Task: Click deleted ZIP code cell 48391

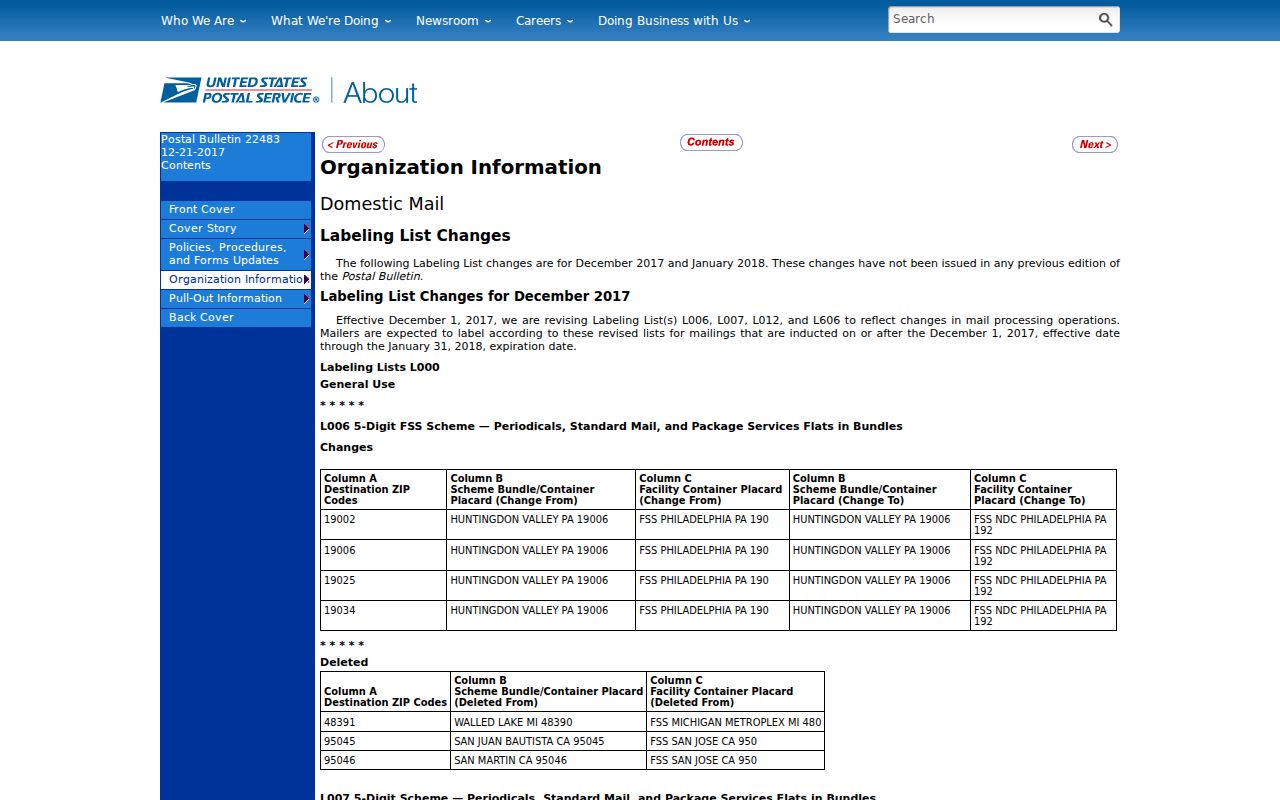Action: pyautogui.click(x=385, y=722)
